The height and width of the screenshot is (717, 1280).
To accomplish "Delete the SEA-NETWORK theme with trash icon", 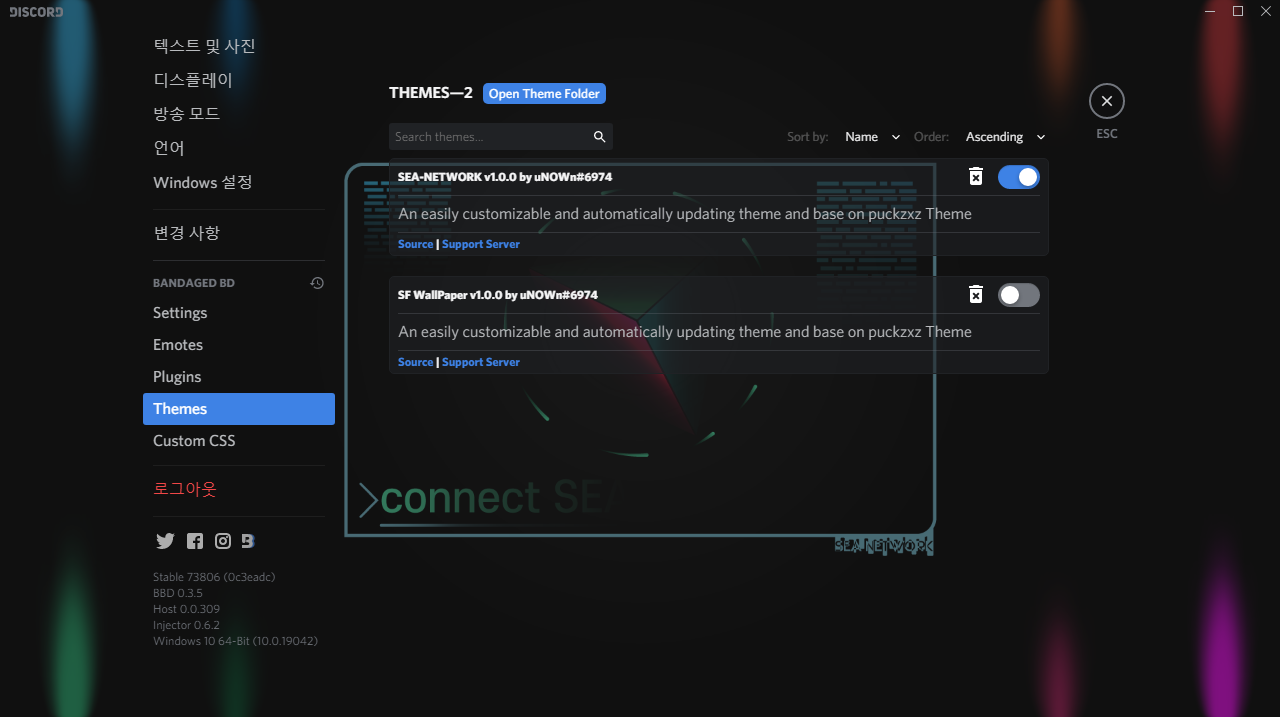I will pyautogui.click(x=976, y=177).
